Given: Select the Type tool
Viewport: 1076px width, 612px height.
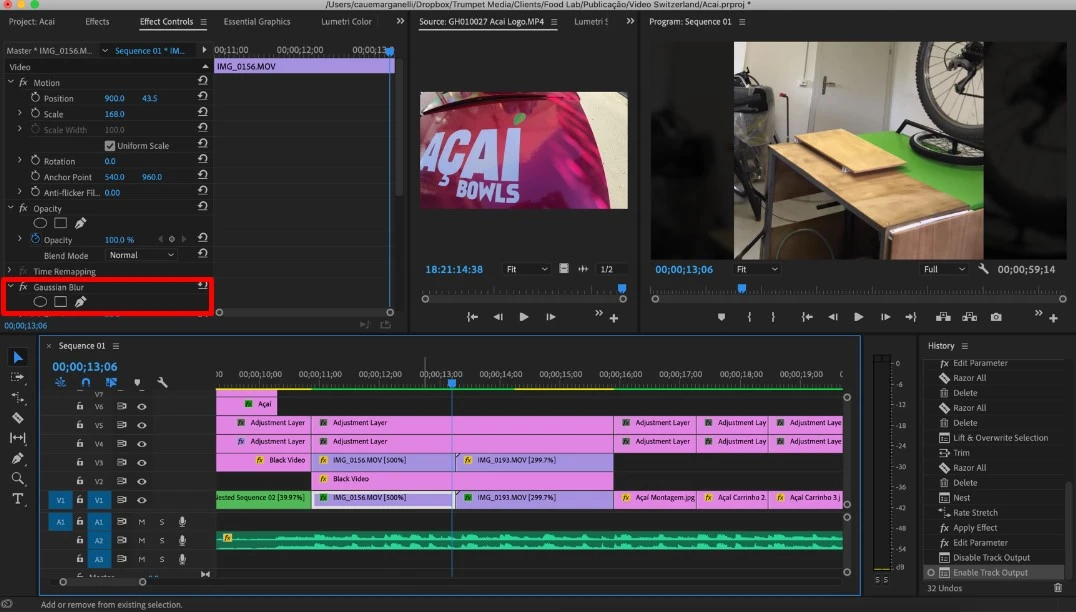Looking at the screenshot, I should click(x=17, y=498).
